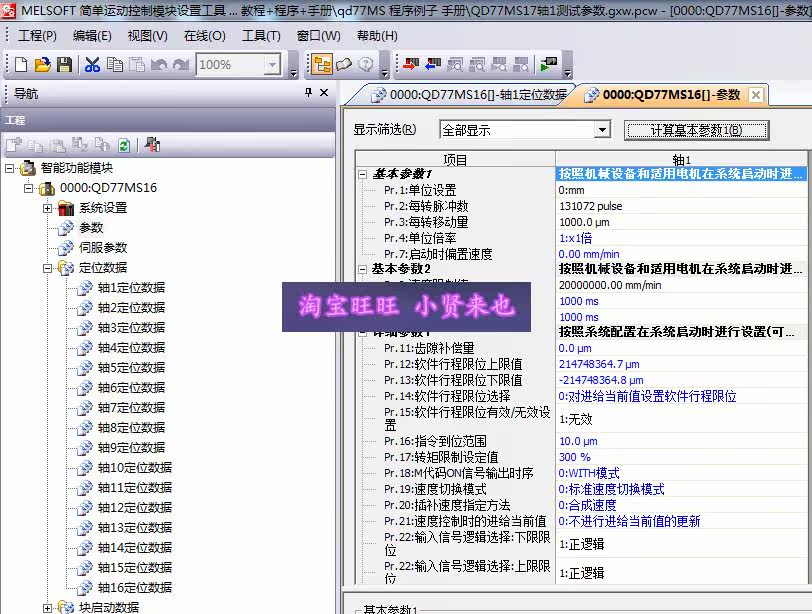Click the 轴1 column header
The image size is (812, 614).
pyautogui.click(x=681, y=159)
